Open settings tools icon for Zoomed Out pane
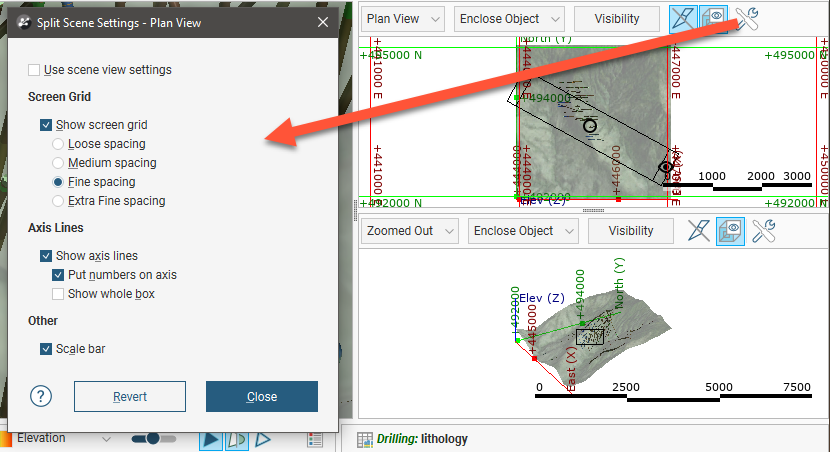 point(763,231)
